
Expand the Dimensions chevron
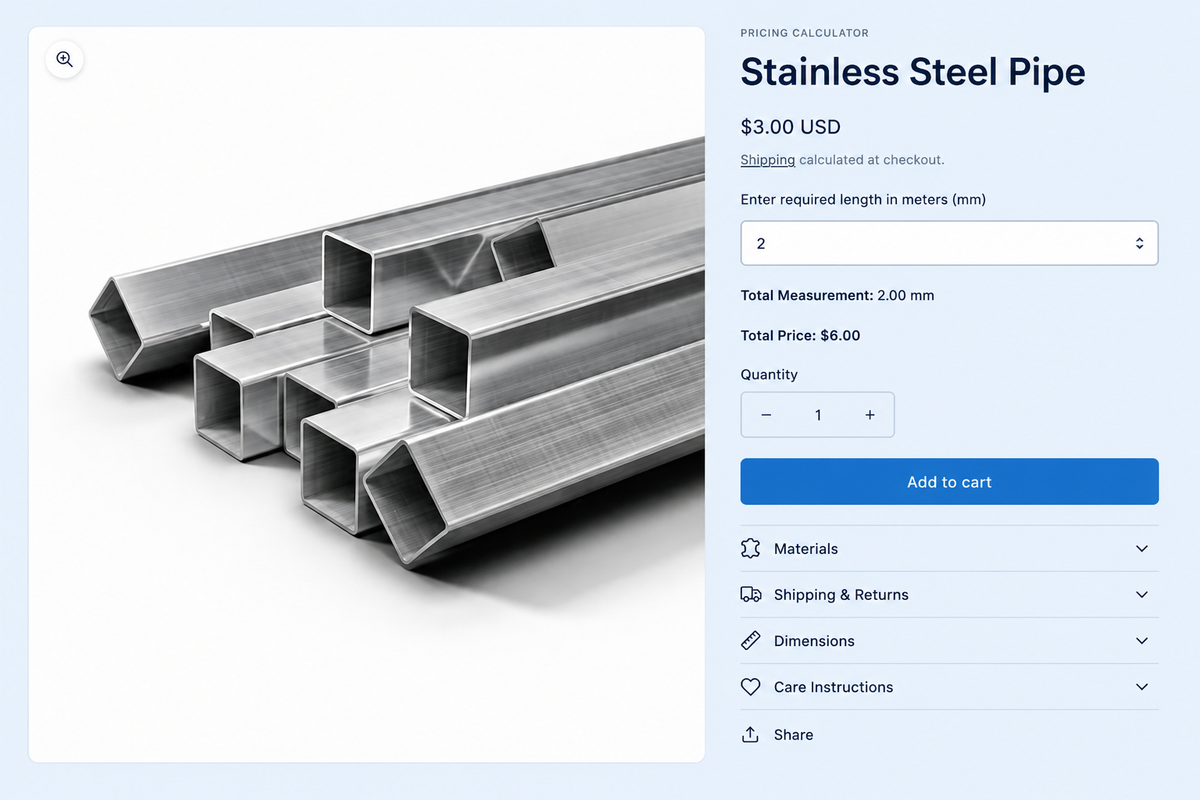point(1142,641)
